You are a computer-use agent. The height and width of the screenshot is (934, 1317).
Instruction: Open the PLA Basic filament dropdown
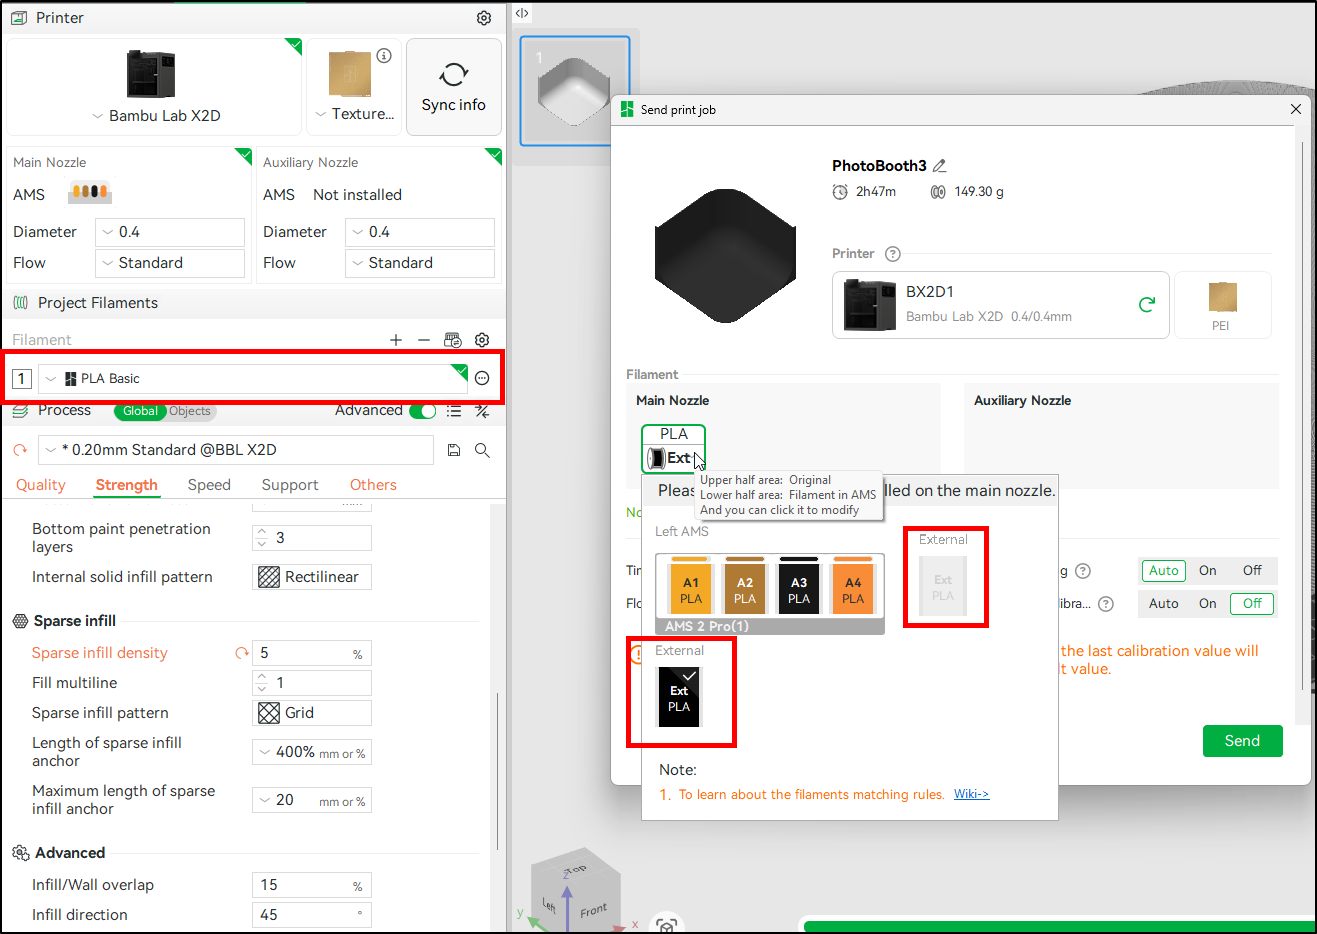pyautogui.click(x=253, y=379)
